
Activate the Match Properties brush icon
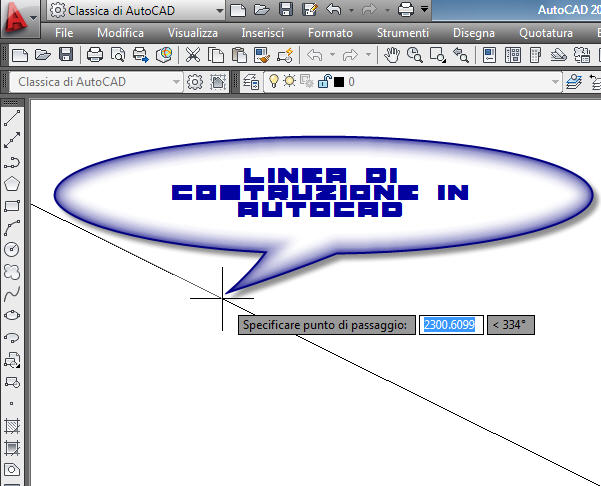pyautogui.click(x=262, y=55)
